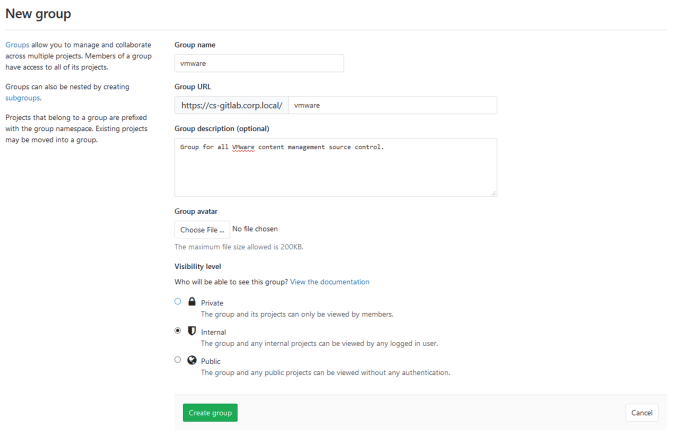Click the textarea resize handle corner
The height and width of the screenshot is (434, 675).
click(493, 193)
